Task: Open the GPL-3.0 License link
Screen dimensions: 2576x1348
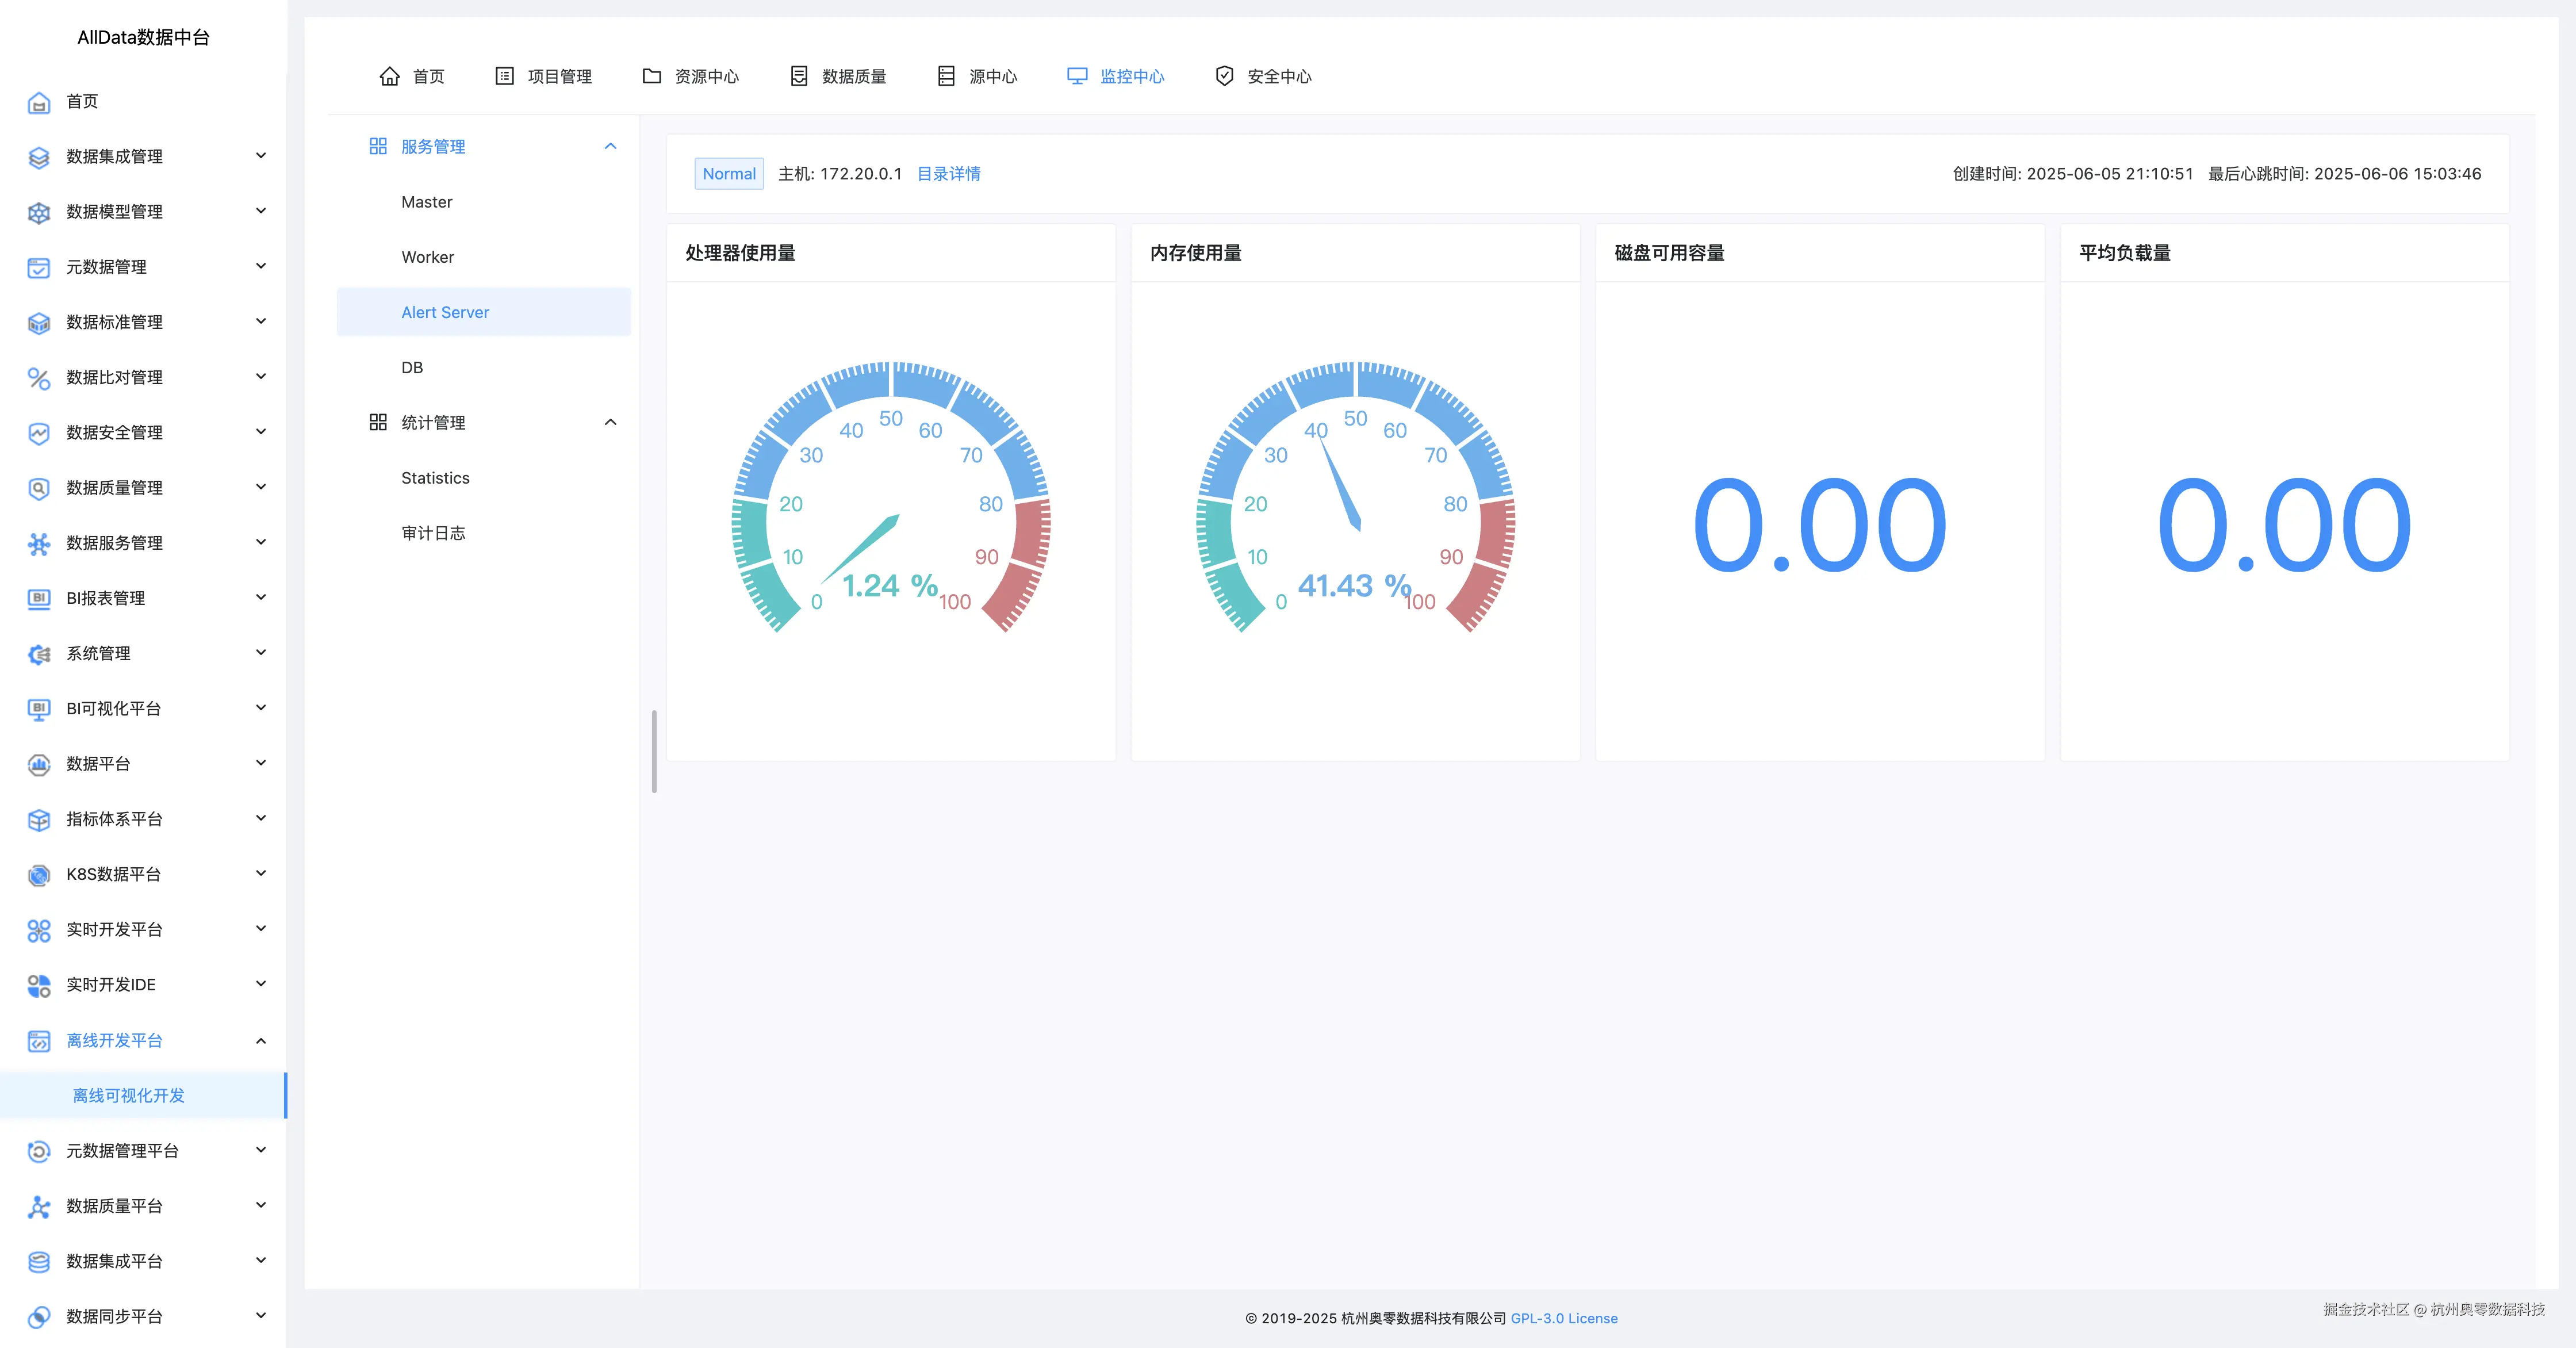Action: [1564, 1318]
